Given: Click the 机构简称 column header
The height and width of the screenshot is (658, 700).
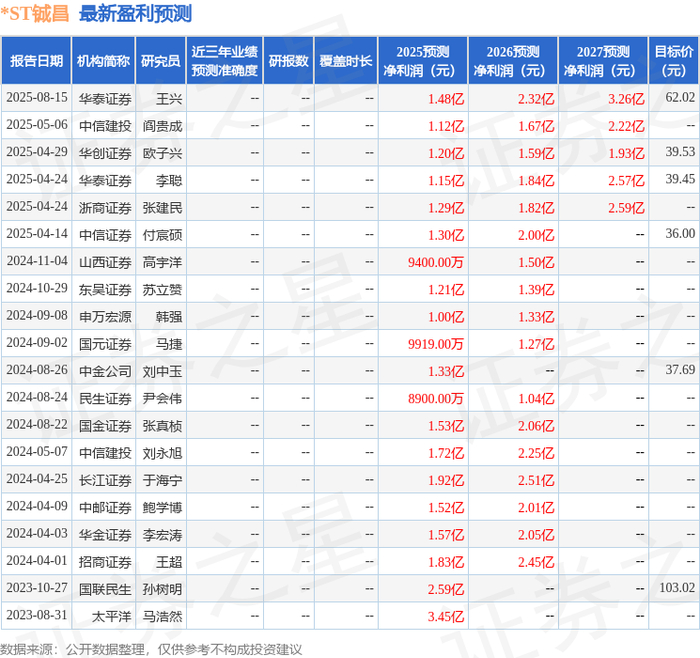Looking at the screenshot, I should (x=104, y=61).
